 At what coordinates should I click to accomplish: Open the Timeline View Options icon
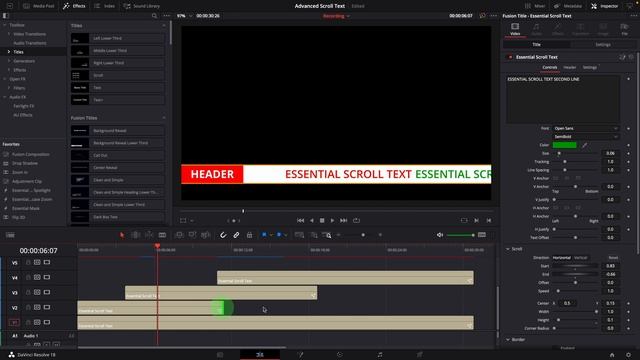pos(10,235)
